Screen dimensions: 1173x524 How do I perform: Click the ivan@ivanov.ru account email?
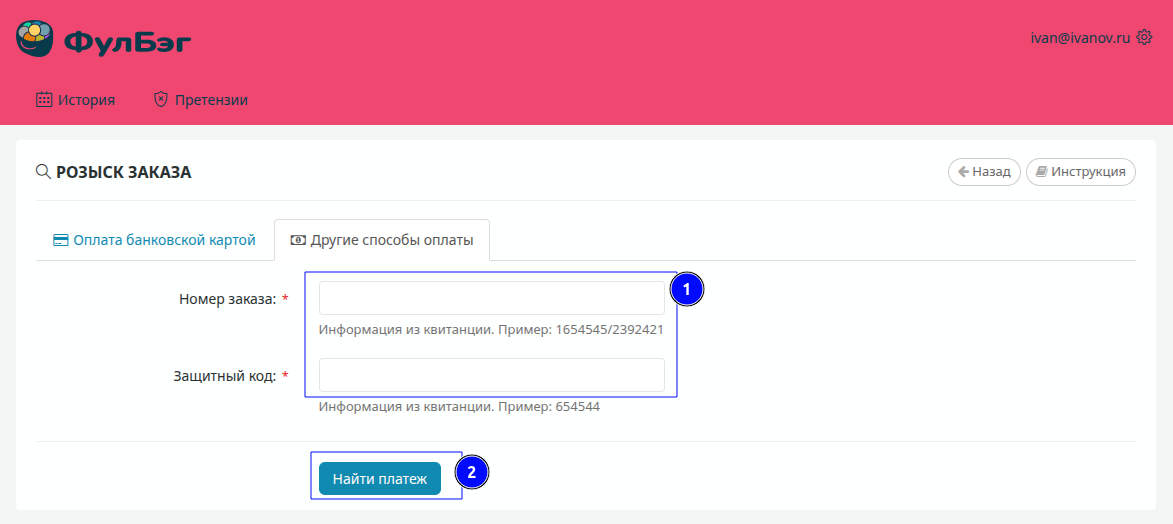click(x=1080, y=37)
